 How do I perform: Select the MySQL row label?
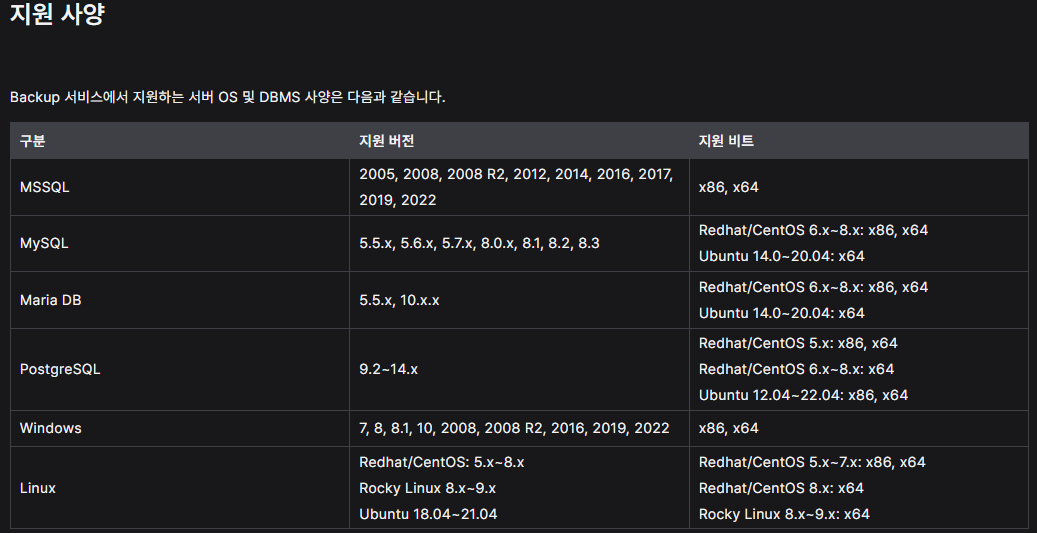point(44,243)
